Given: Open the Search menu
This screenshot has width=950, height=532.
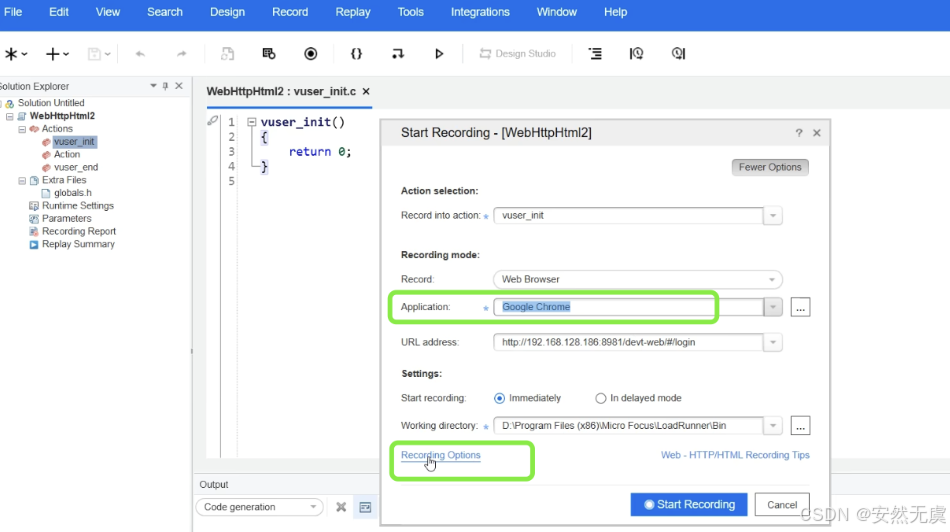Looking at the screenshot, I should [x=165, y=12].
